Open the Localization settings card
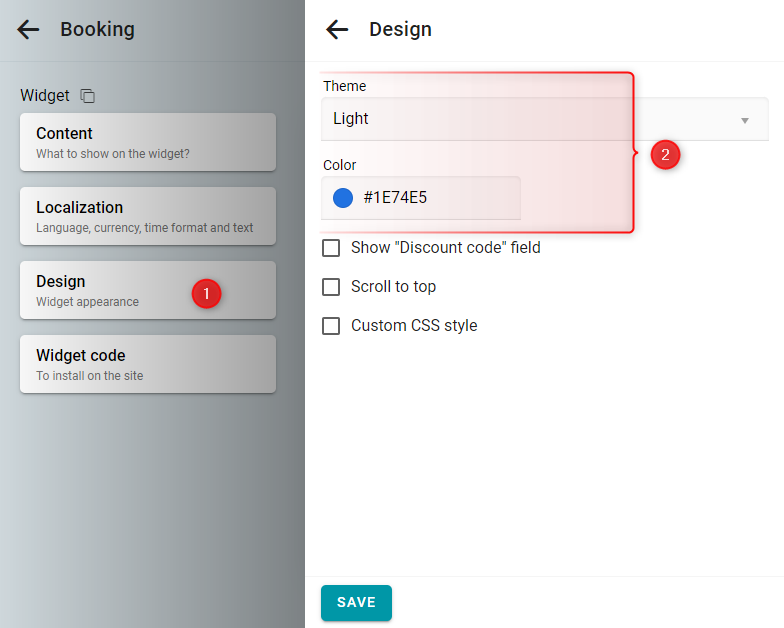 click(x=148, y=216)
